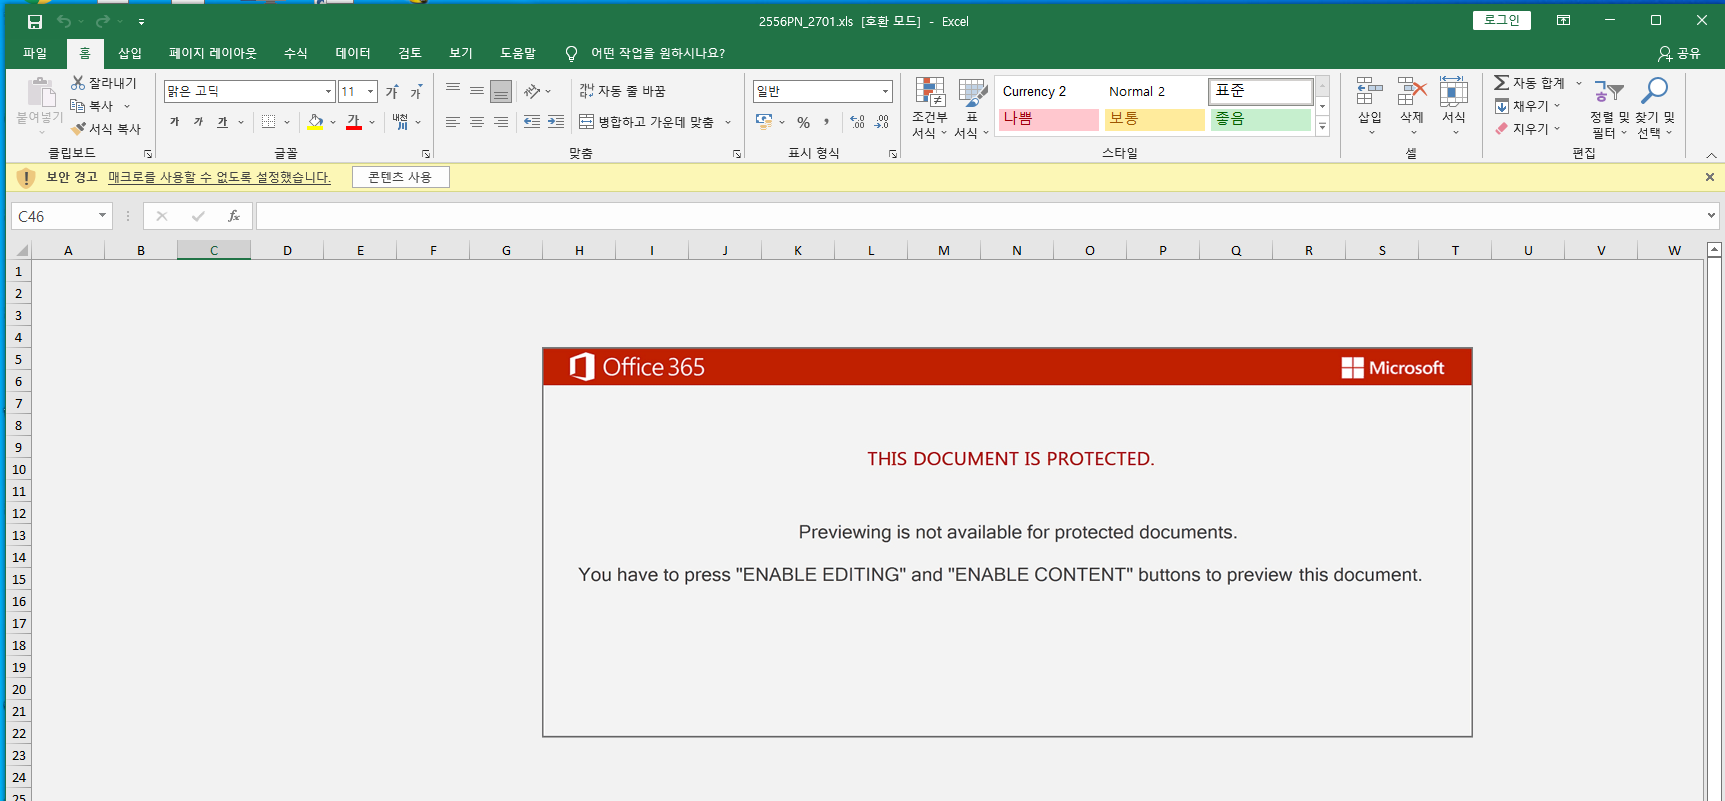Increase font size with larger 가 icon
This screenshot has height=801, width=1725.
tap(392, 91)
